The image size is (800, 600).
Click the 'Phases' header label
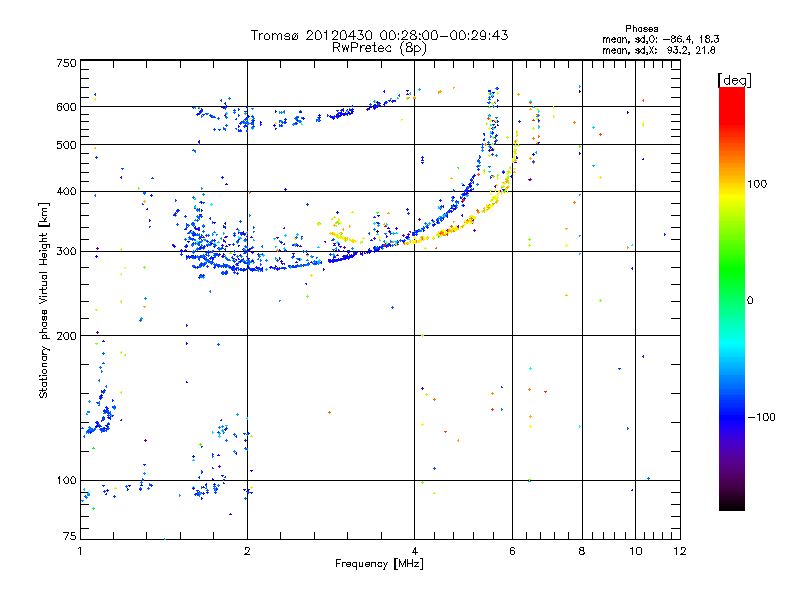pos(642,29)
